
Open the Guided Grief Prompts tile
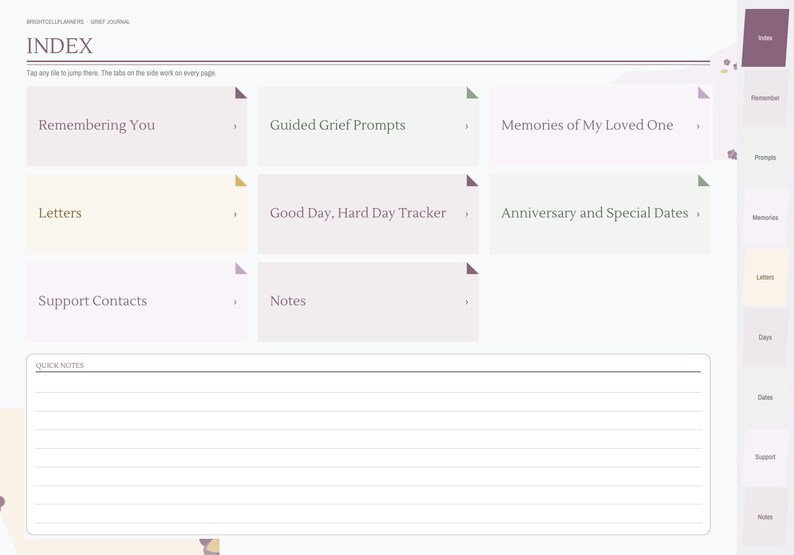pos(368,126)
